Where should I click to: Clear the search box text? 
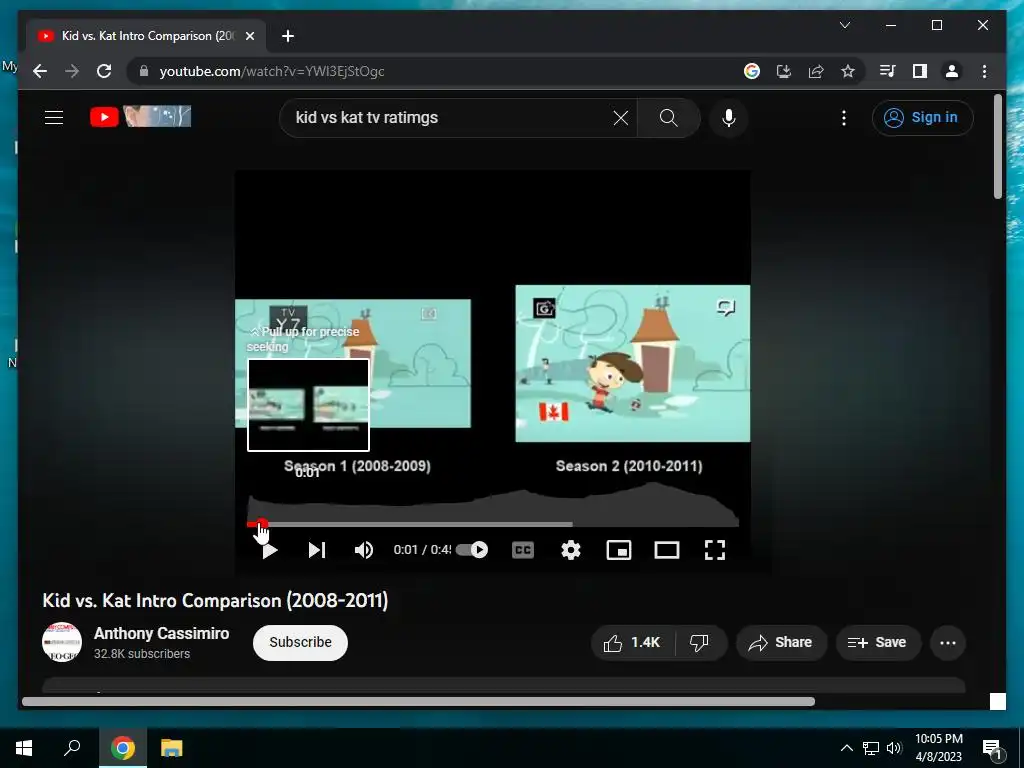[620, 118]
